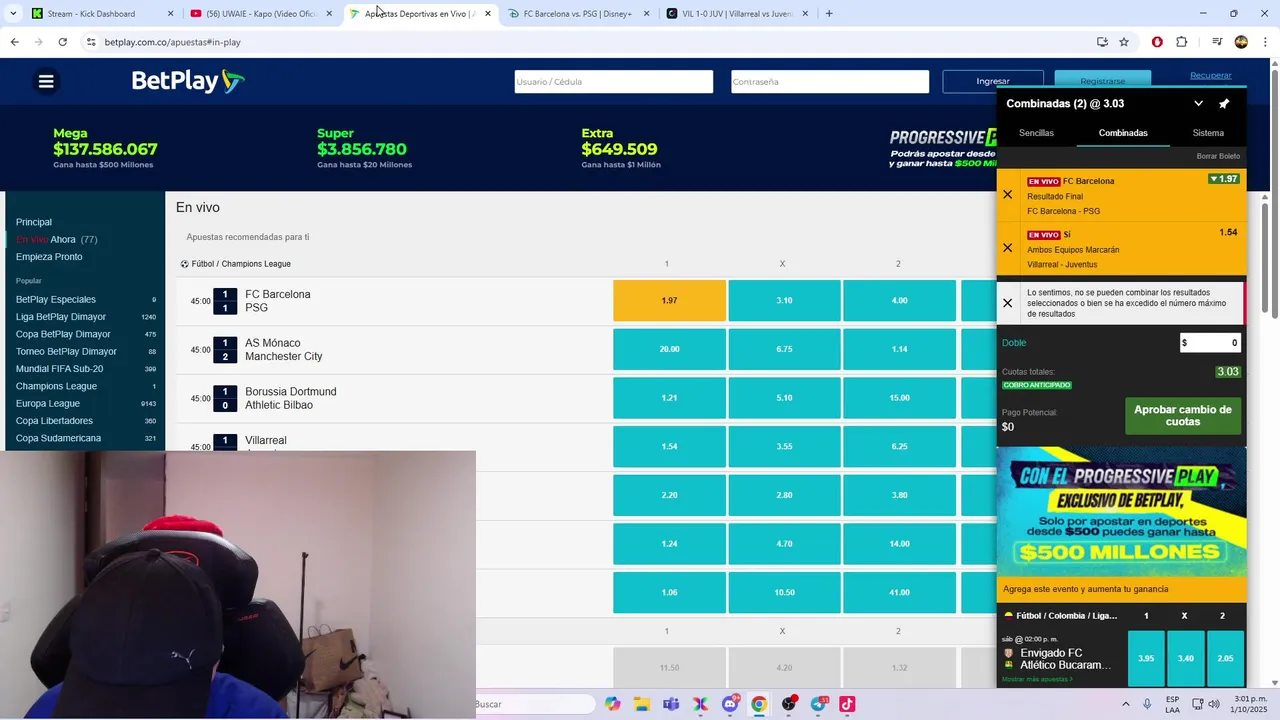
Task: Click the red Opera-style extension icon
Action: tap(1157, 42)
